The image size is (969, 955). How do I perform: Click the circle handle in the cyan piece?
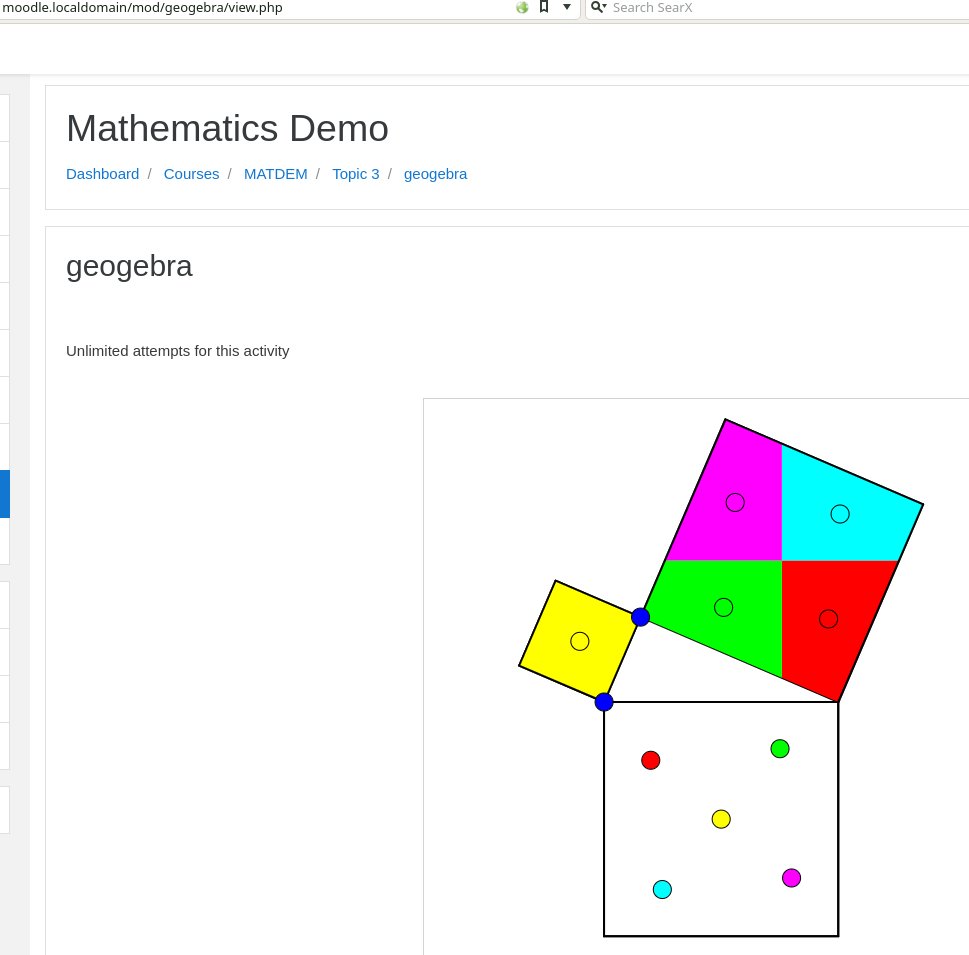pos(840,514)
